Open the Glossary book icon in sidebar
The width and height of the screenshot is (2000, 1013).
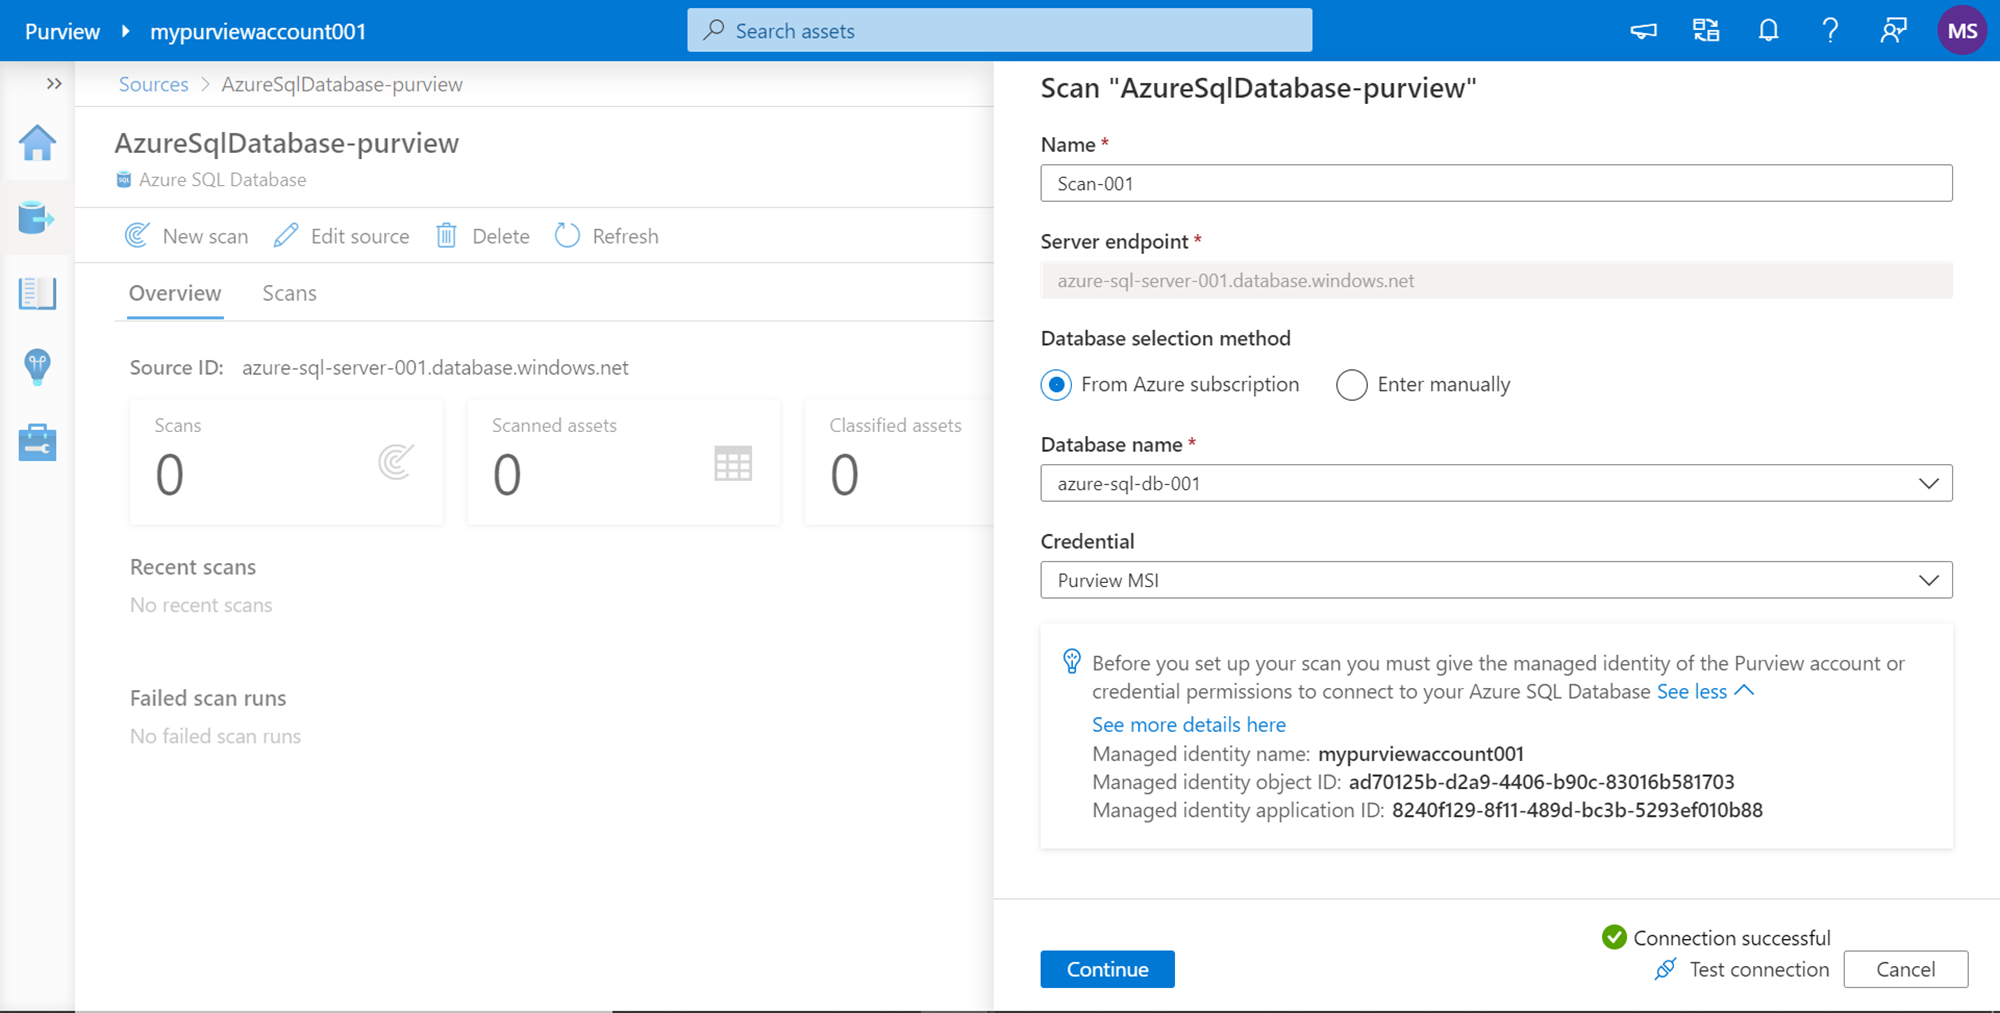coord(37,293)
